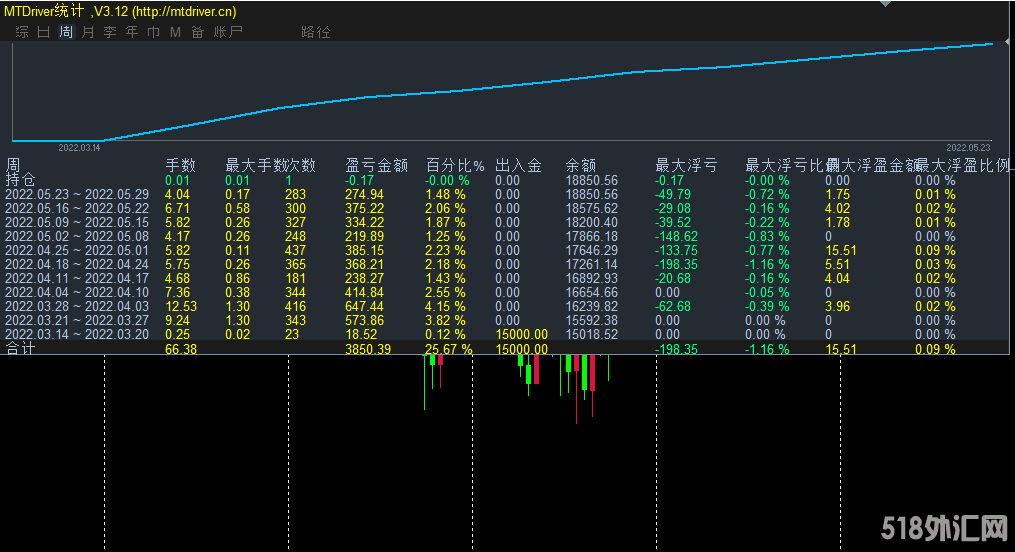
Task: Click the 手数 column header
Action: point(180,166)
